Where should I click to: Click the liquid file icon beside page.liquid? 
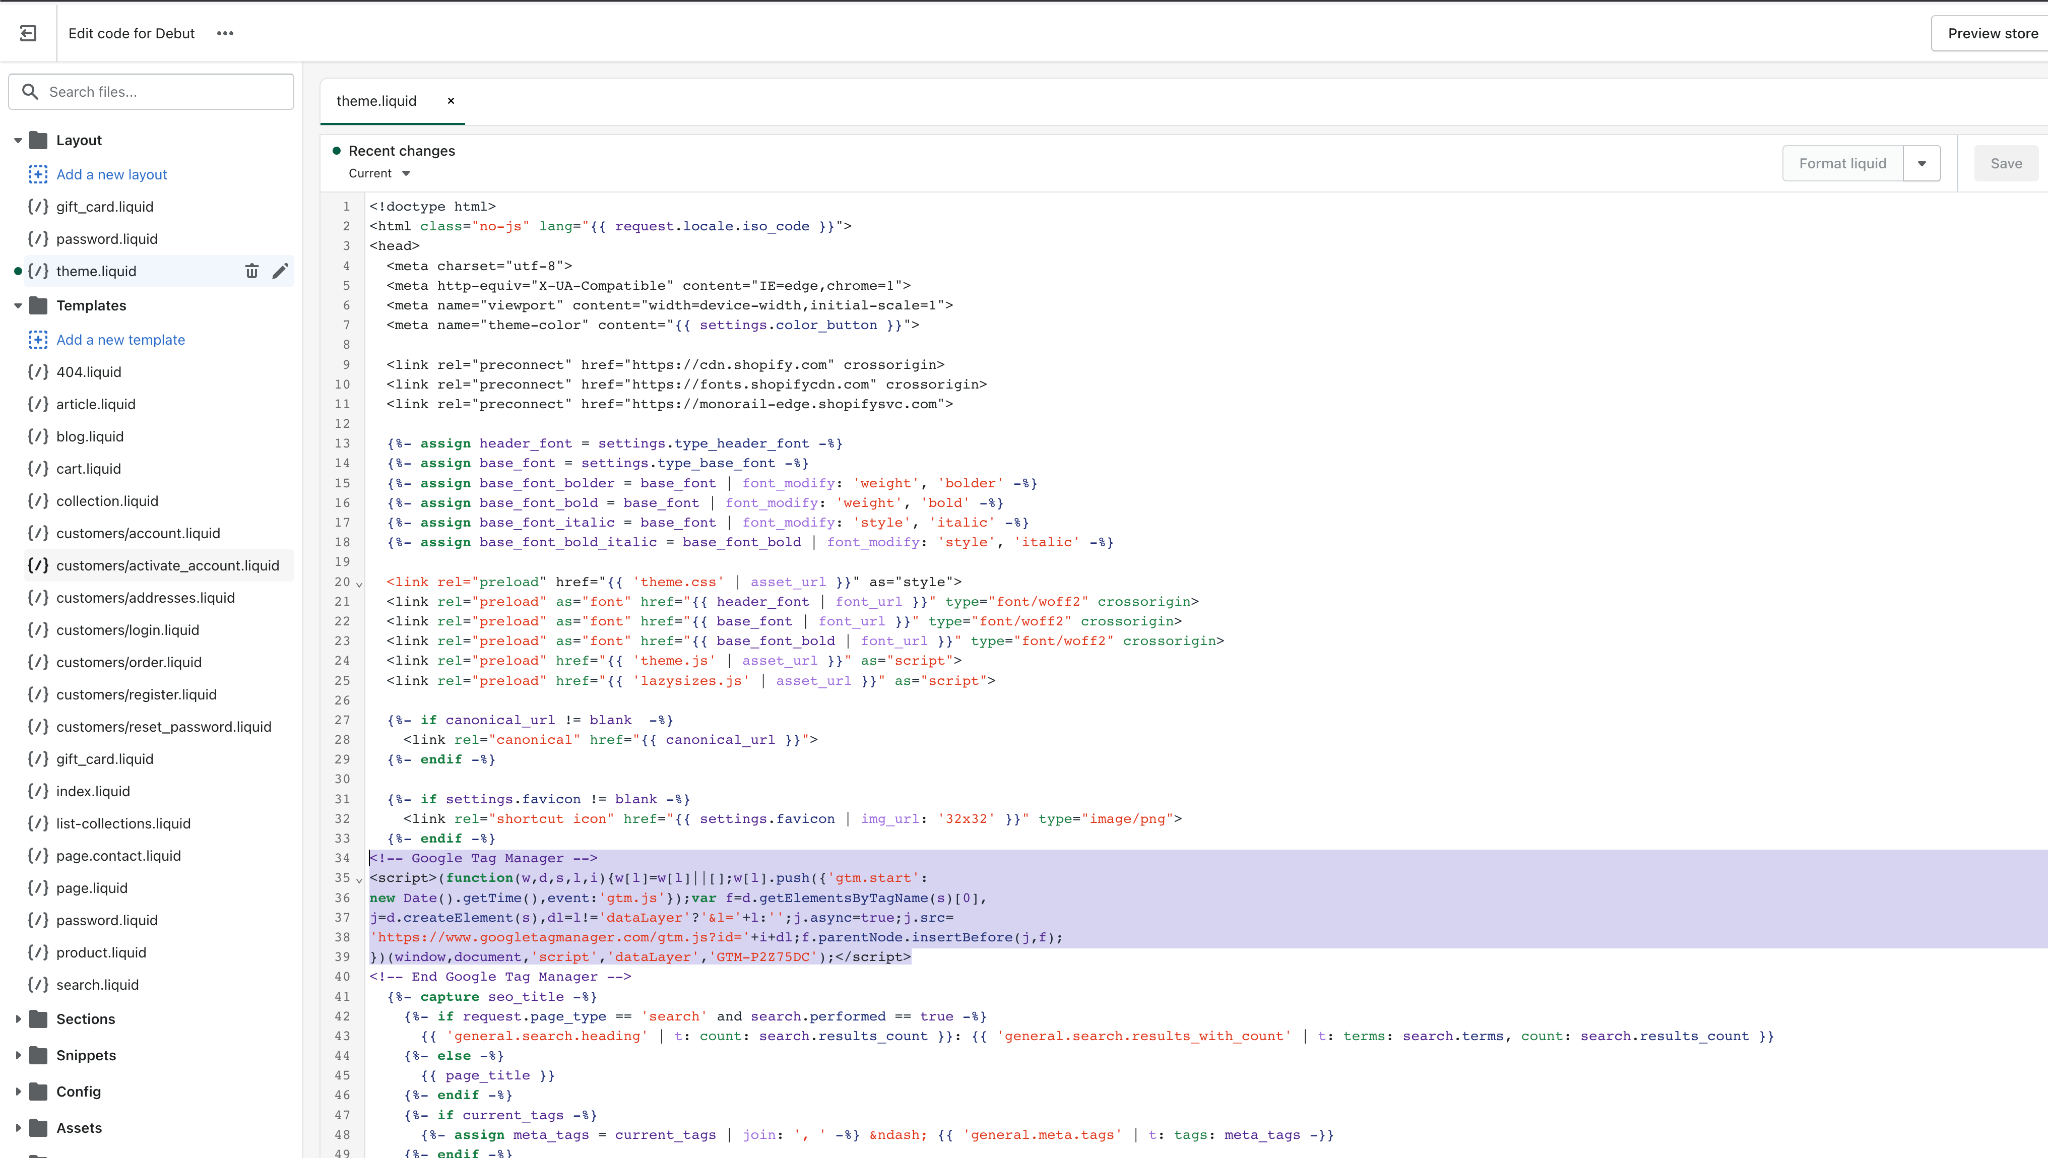click(38, 888)
